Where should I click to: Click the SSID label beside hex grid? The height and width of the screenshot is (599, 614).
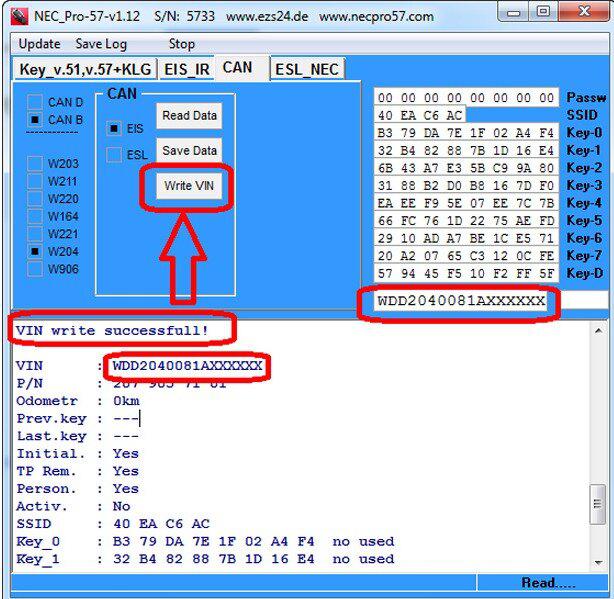(x=582, y=115)
